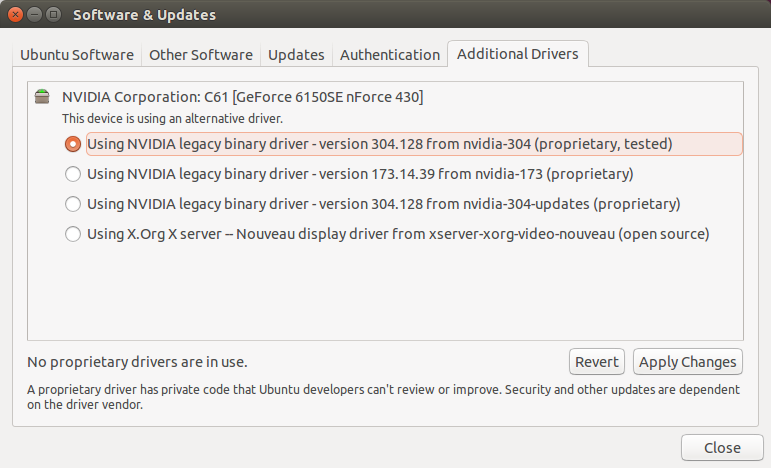Go to the Updates tab
This screenshot has height=468, width=771.
[x=296, y=55]
